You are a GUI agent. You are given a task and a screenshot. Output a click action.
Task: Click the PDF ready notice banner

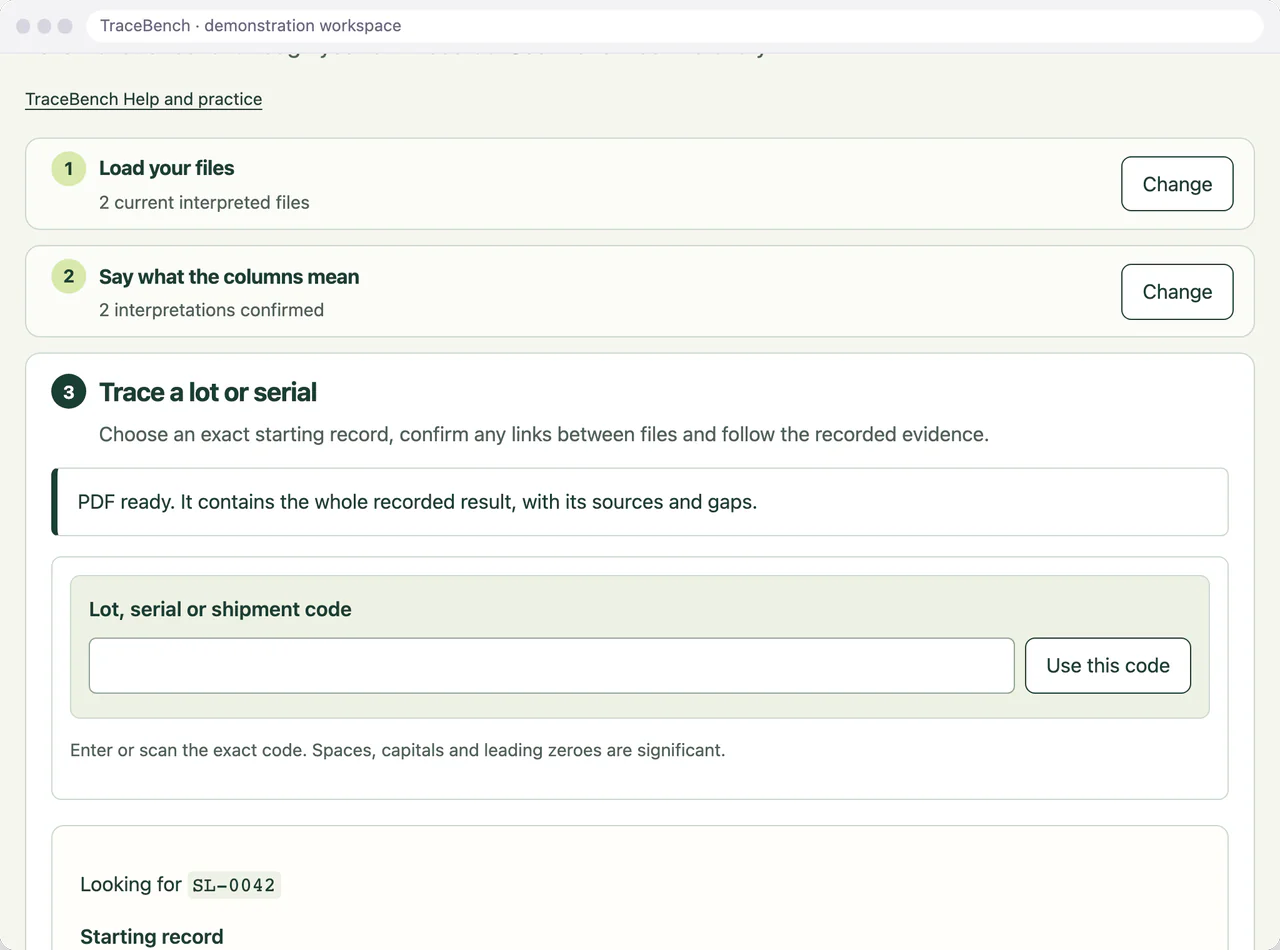coord(640,502)
